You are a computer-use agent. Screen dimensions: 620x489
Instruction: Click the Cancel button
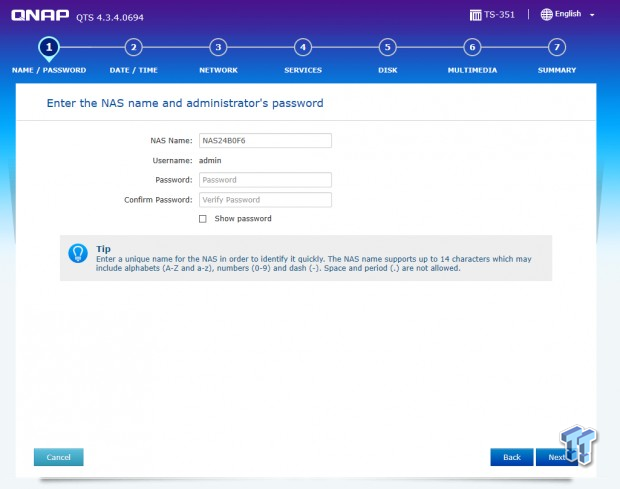(59, 457)
